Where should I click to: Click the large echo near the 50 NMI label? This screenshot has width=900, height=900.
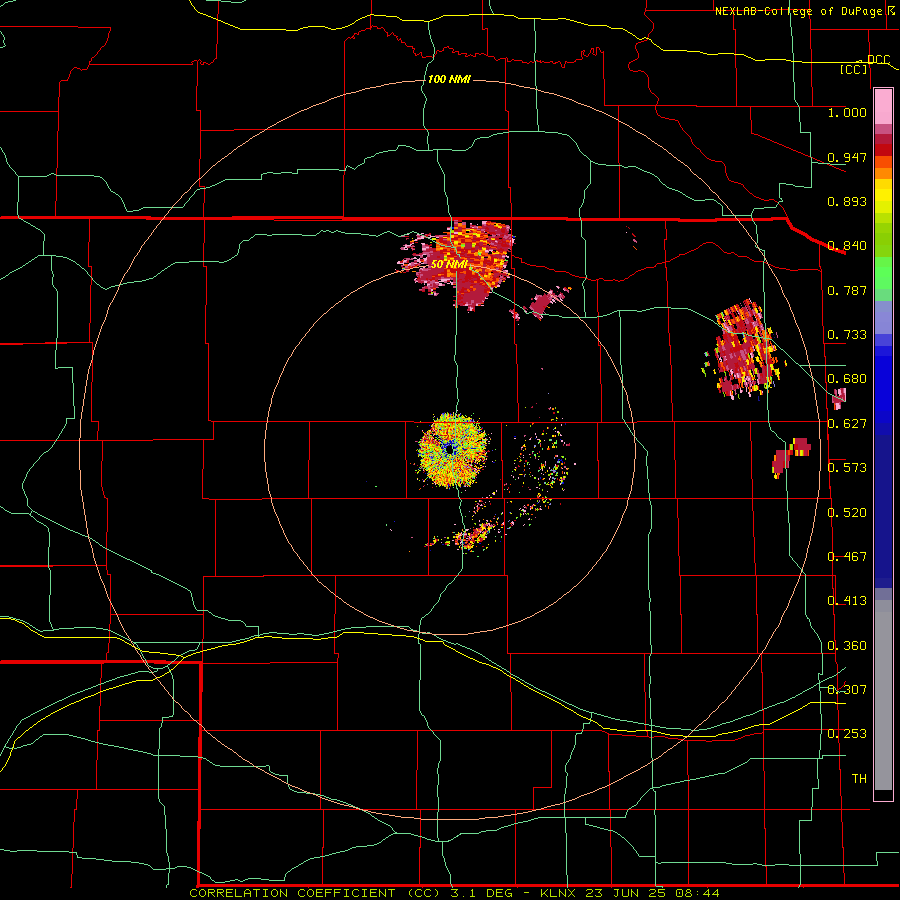[459, 265]
